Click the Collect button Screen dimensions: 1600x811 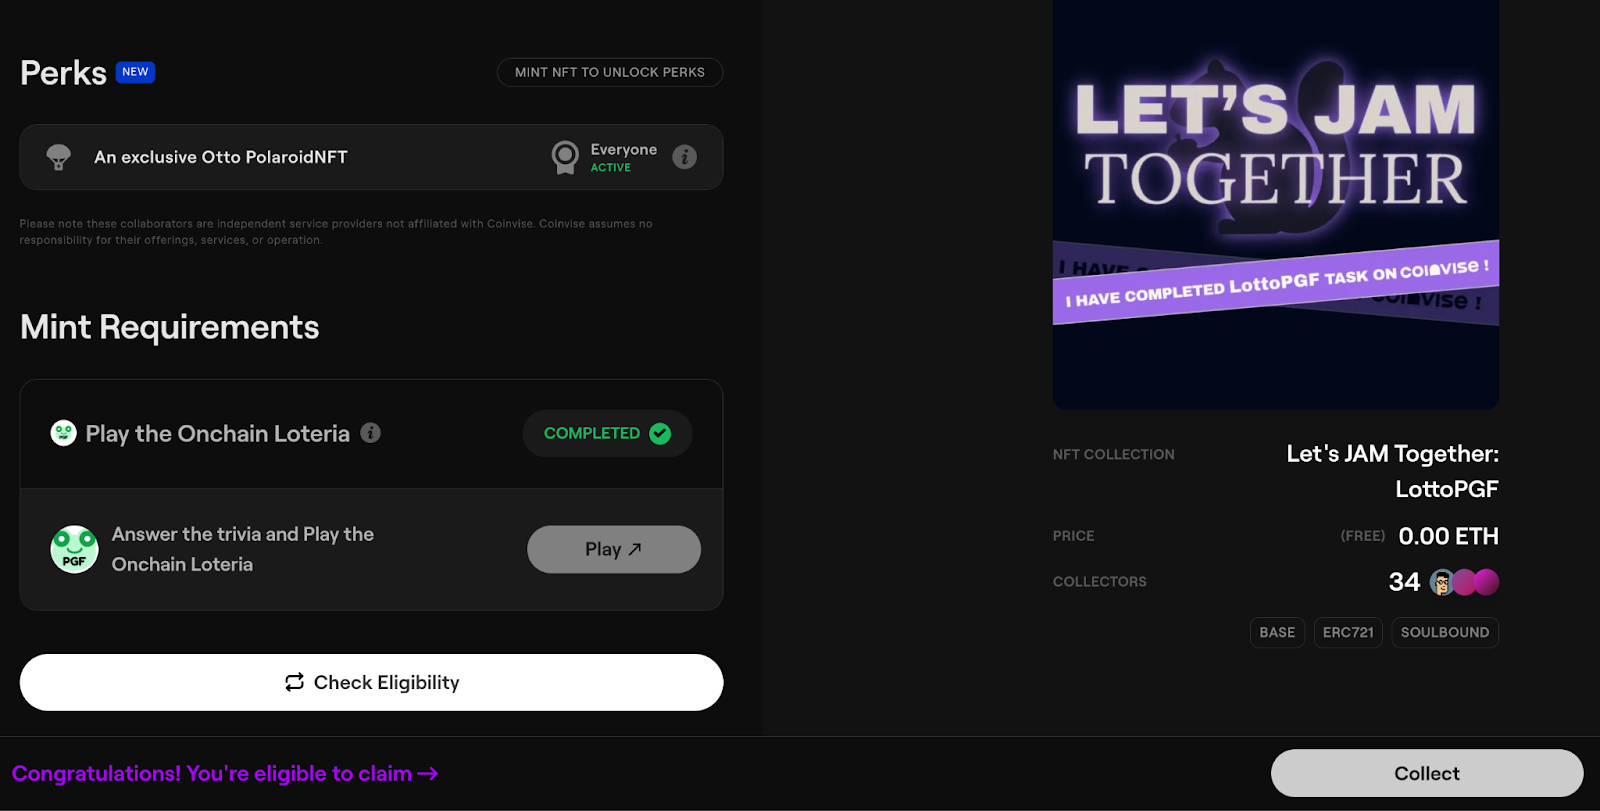[1426, 773]
